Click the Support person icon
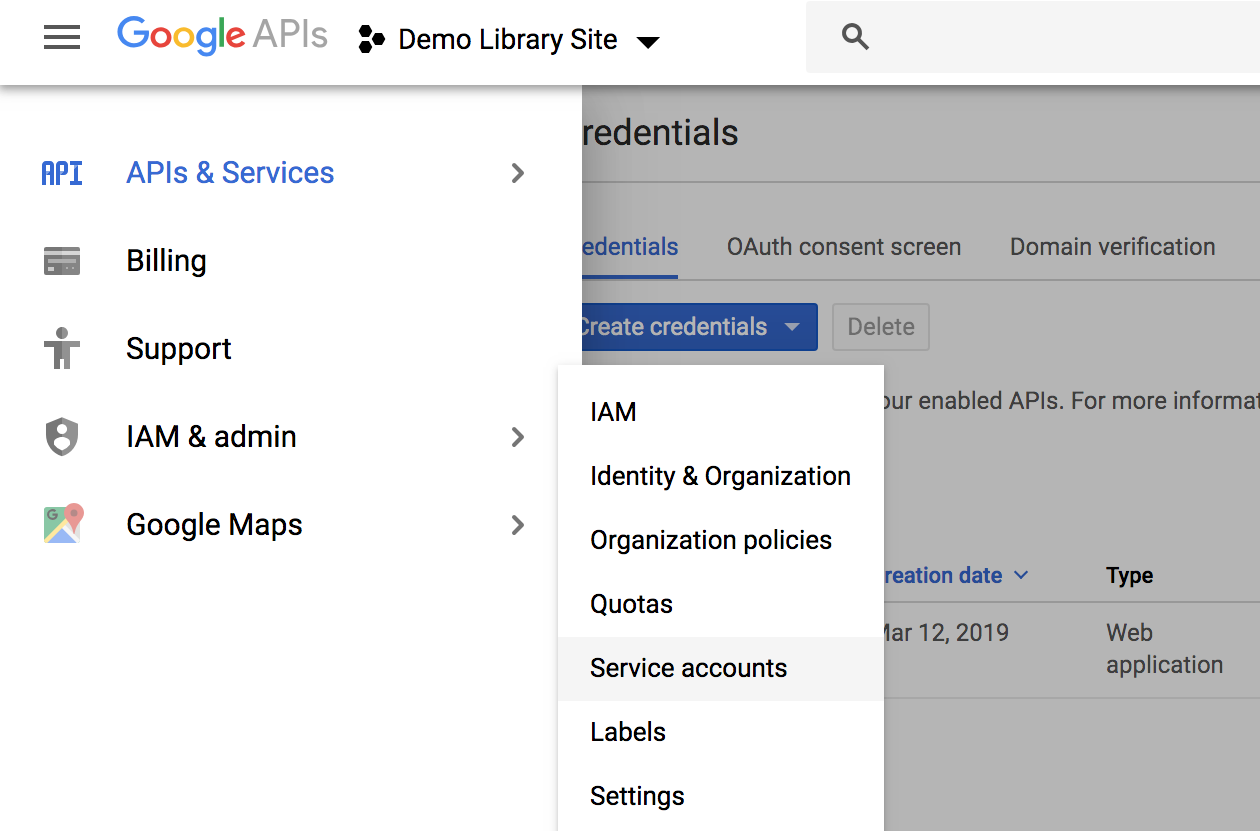The width and height of the screenshot is (1260, 831). pyautogui.click(x=62, y=348)
